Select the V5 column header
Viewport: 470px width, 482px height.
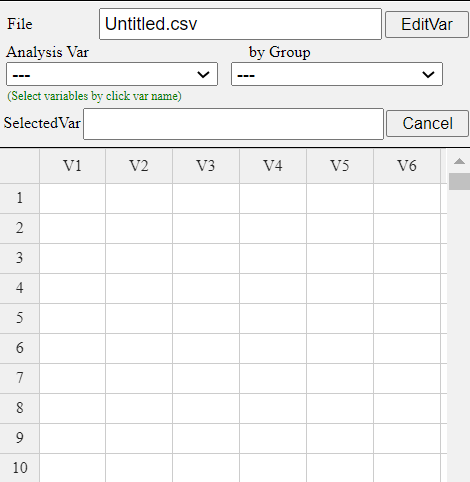pyautogui.click(x=340, y=166)
